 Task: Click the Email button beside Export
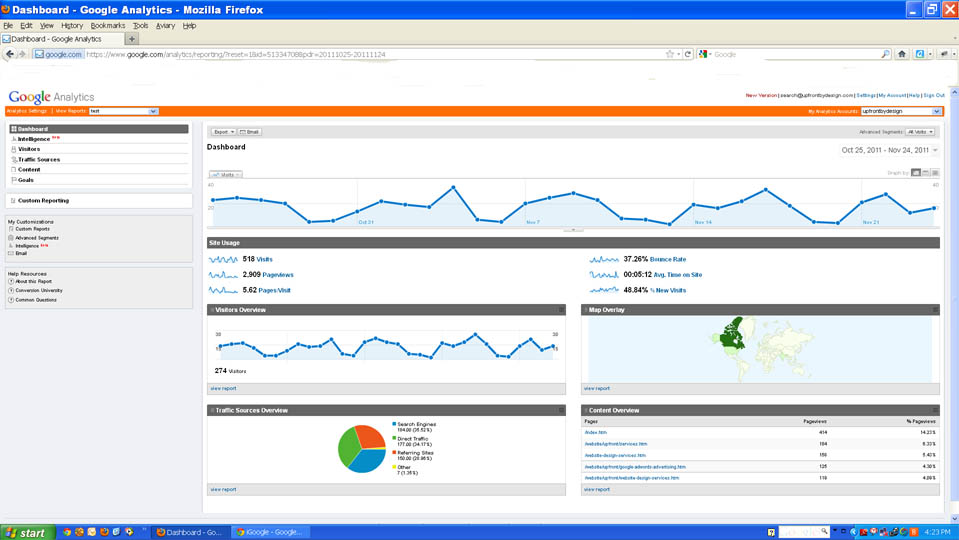pos(249,131)
